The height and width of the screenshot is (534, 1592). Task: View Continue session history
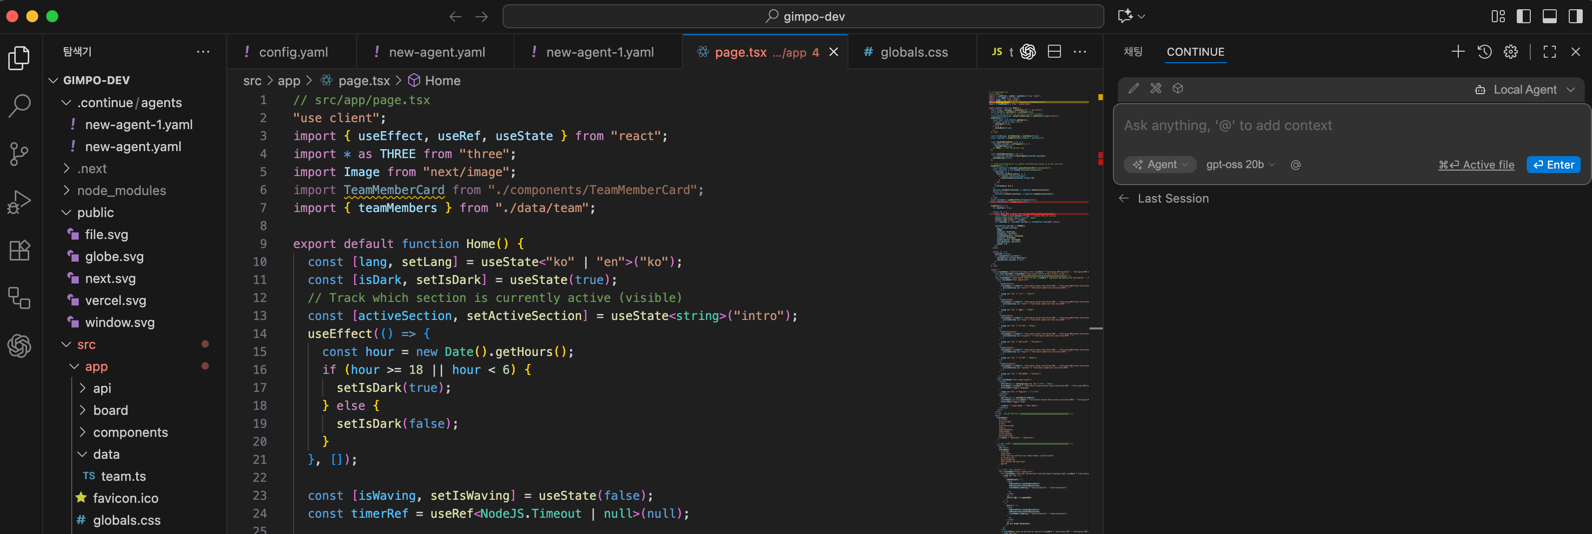(x=1484, y=52)
